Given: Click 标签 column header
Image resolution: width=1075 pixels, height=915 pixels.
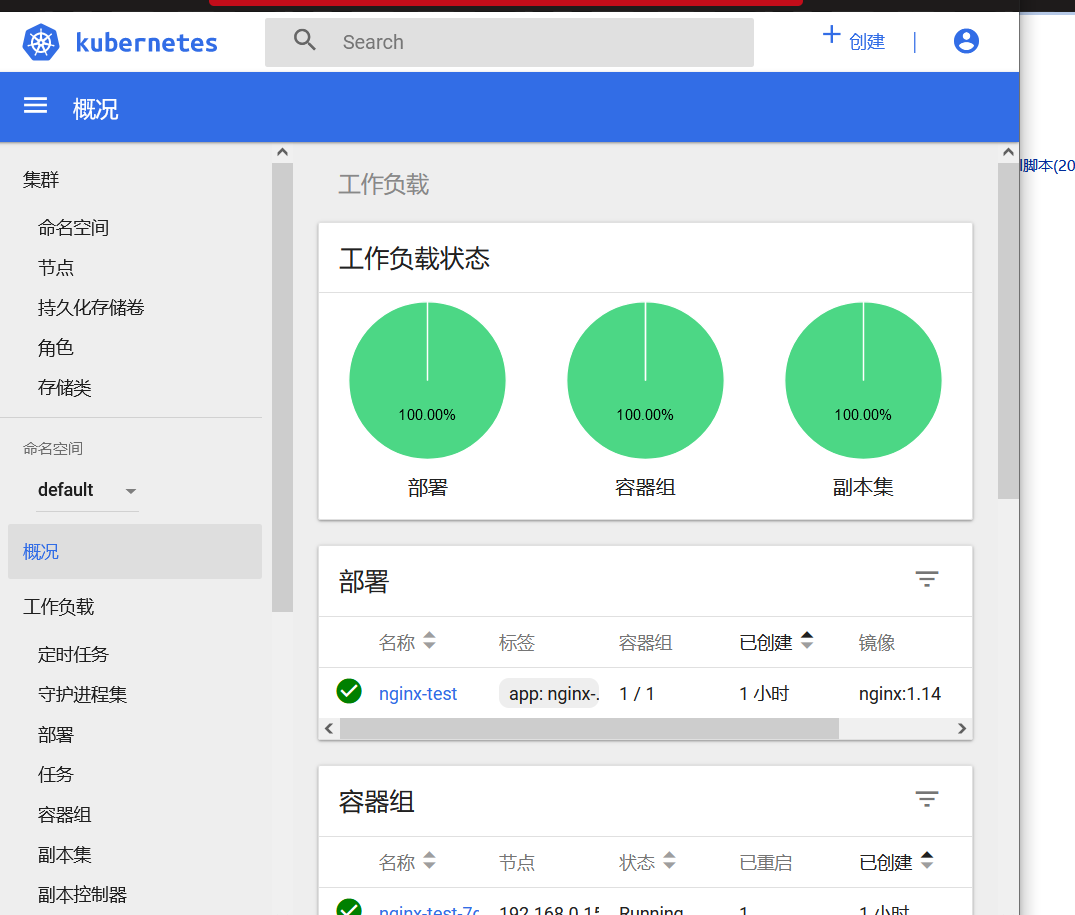Looking at the screenshot, I should click(x=516, y=642).
